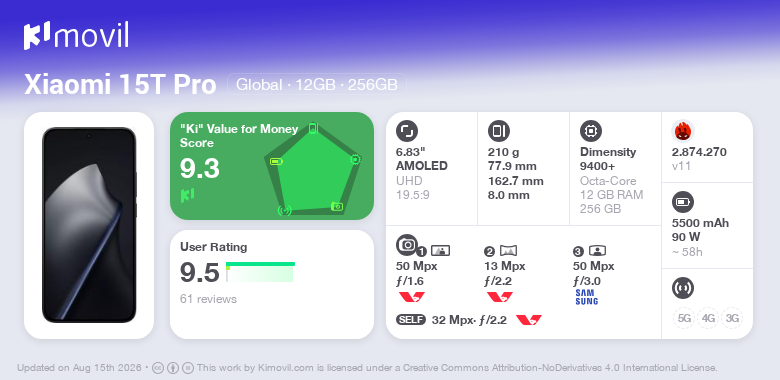Click the Kimovil.com license text link
The image size is (780, 380).
tap(286, 369)
